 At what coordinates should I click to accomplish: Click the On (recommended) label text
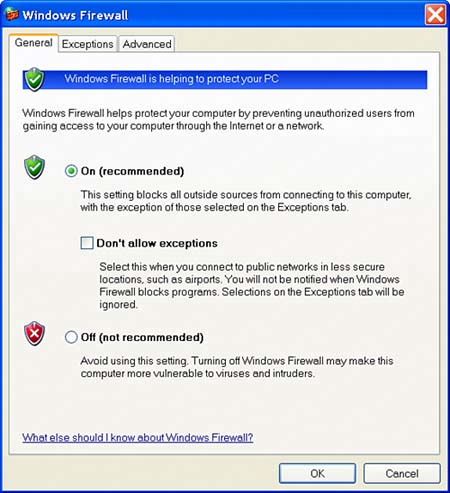(132, 171)
